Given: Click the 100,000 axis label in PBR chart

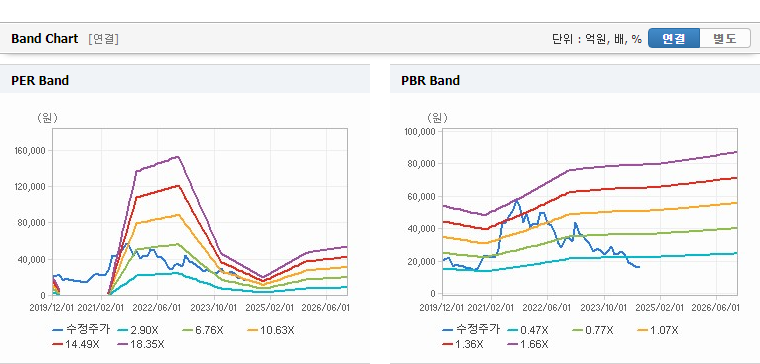Looking at the screenshot, I should tap(420, 132).
